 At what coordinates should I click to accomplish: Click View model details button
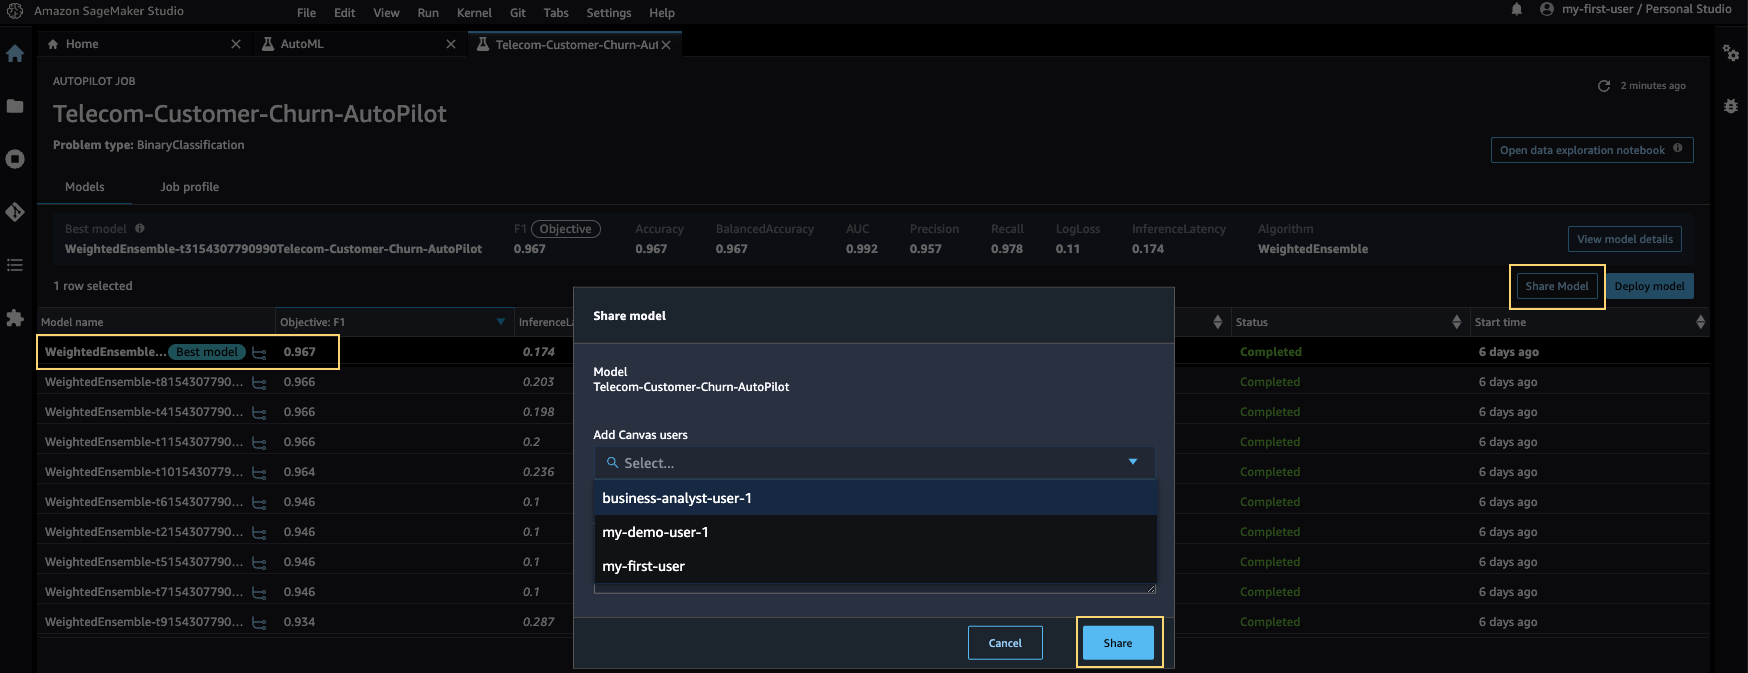pos(1625,239)
